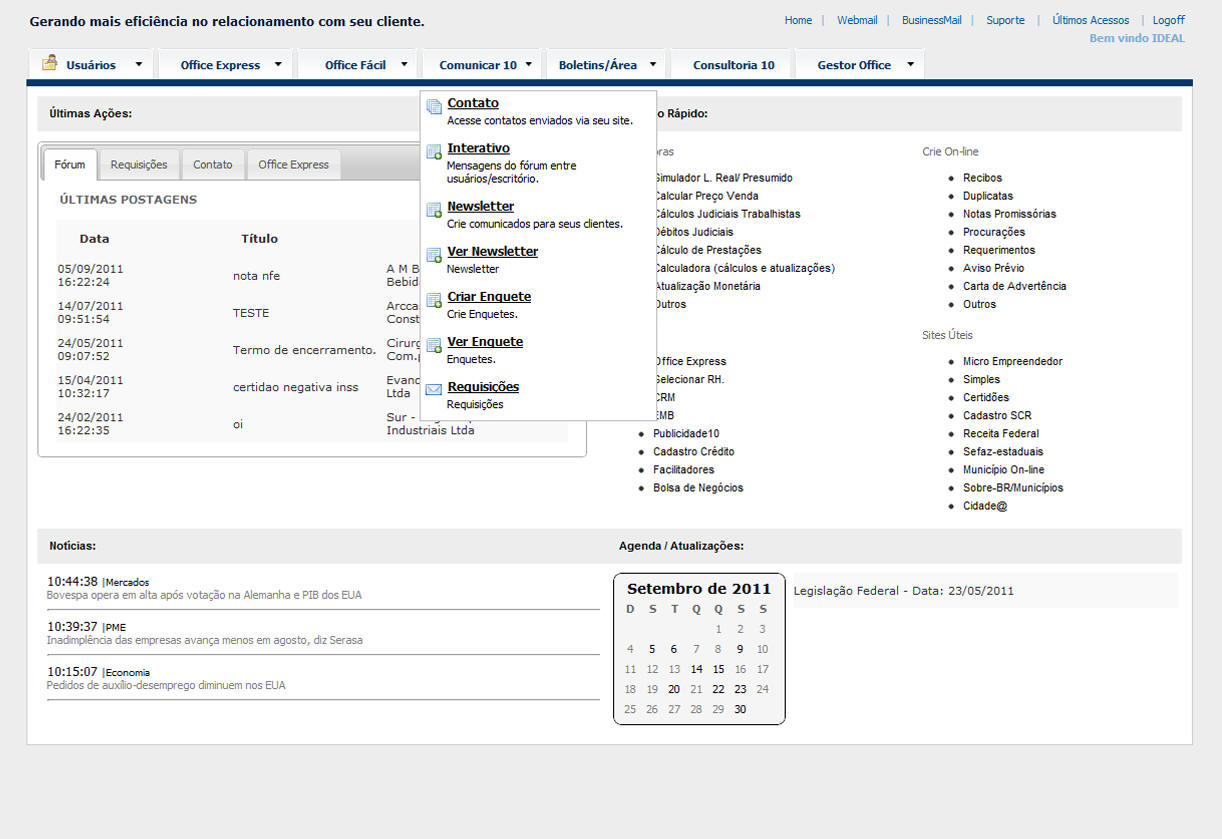Open the Webmail link
1222x839 pixels.
[x=857, y=20]
